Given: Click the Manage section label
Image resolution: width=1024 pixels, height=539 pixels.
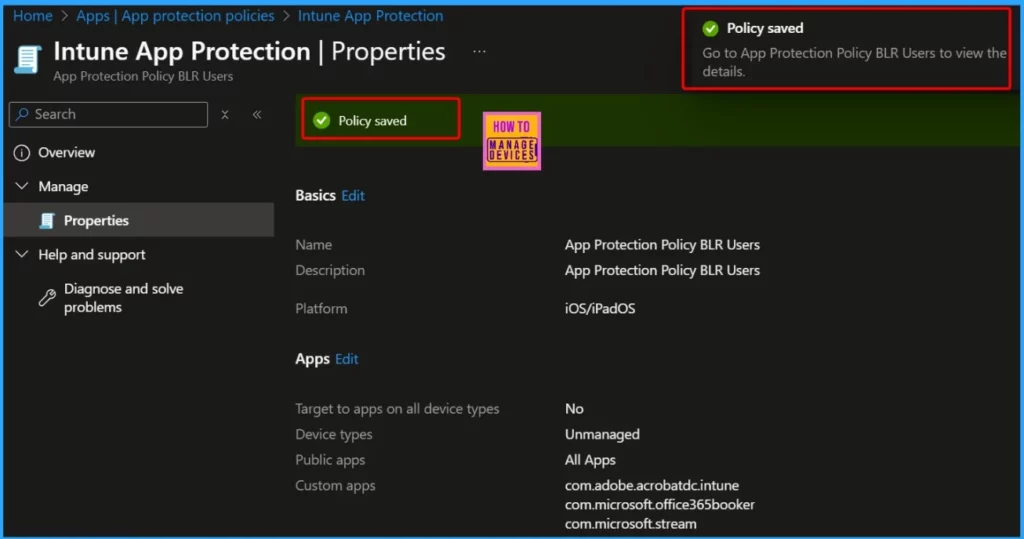Looking at the screenshot, I should [63, 186].
